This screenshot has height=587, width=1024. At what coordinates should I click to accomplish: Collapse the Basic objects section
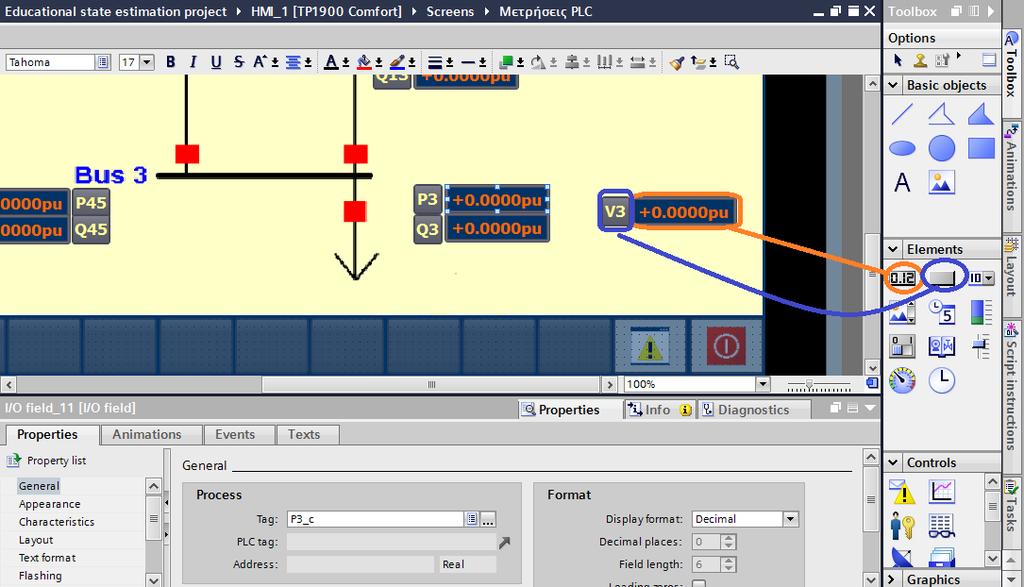tap(893, 85)
